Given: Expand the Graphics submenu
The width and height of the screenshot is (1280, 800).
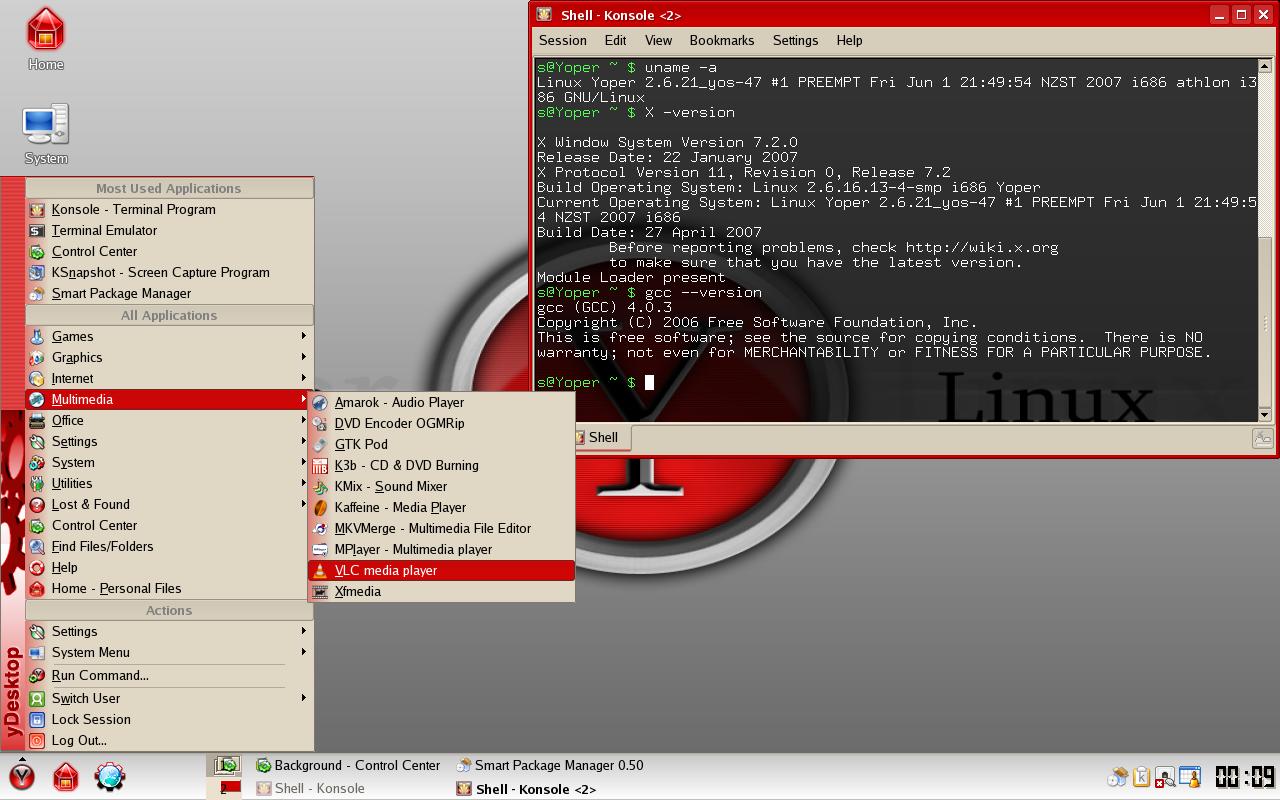Looking at the screenshot, I should tap(169, 357).
